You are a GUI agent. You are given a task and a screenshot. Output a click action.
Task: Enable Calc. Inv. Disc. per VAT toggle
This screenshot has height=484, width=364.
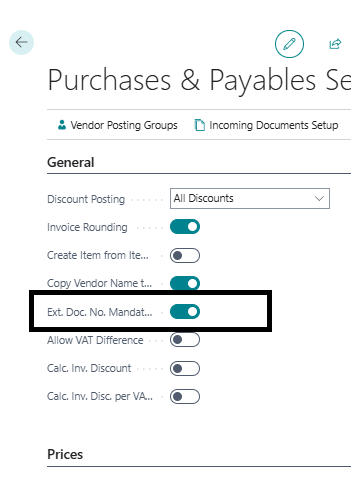tap(185, 396)
